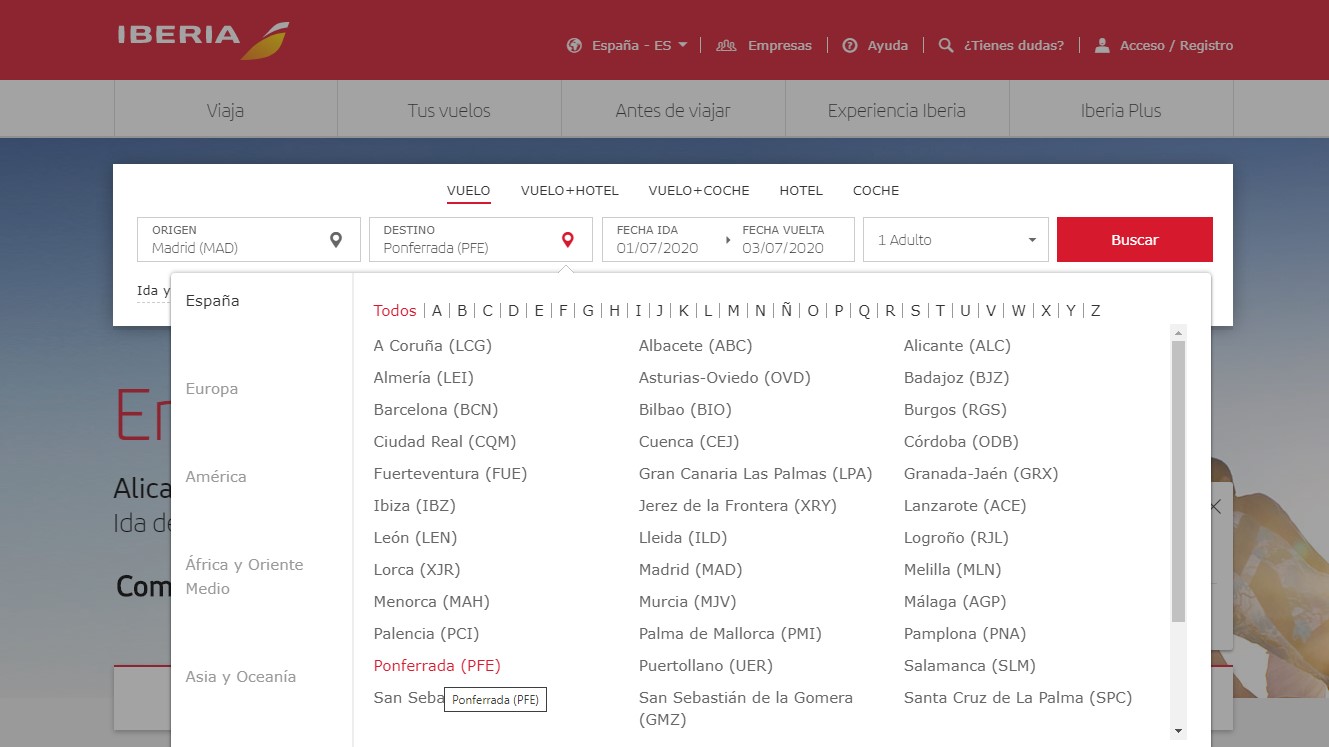Viewport: 1329px width, 747px height.
Task: Open the 1 Adulto passengers dropdown
Action: click(x=956, y=240)
